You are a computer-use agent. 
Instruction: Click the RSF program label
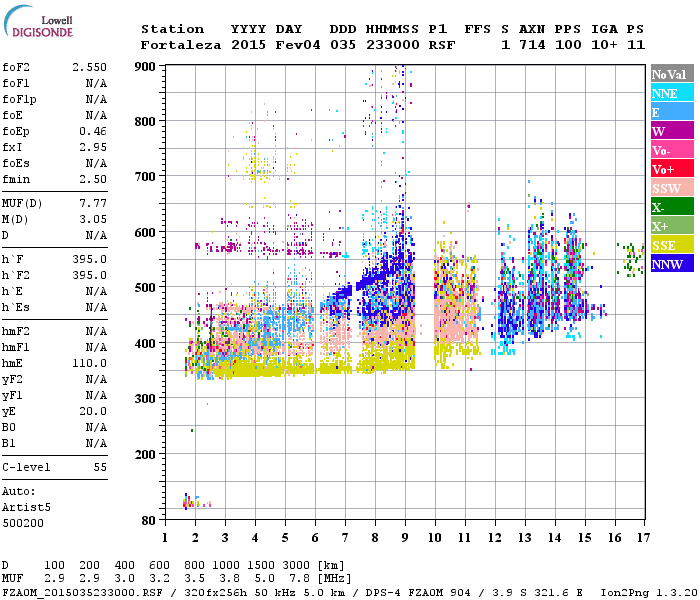[442, 45]
